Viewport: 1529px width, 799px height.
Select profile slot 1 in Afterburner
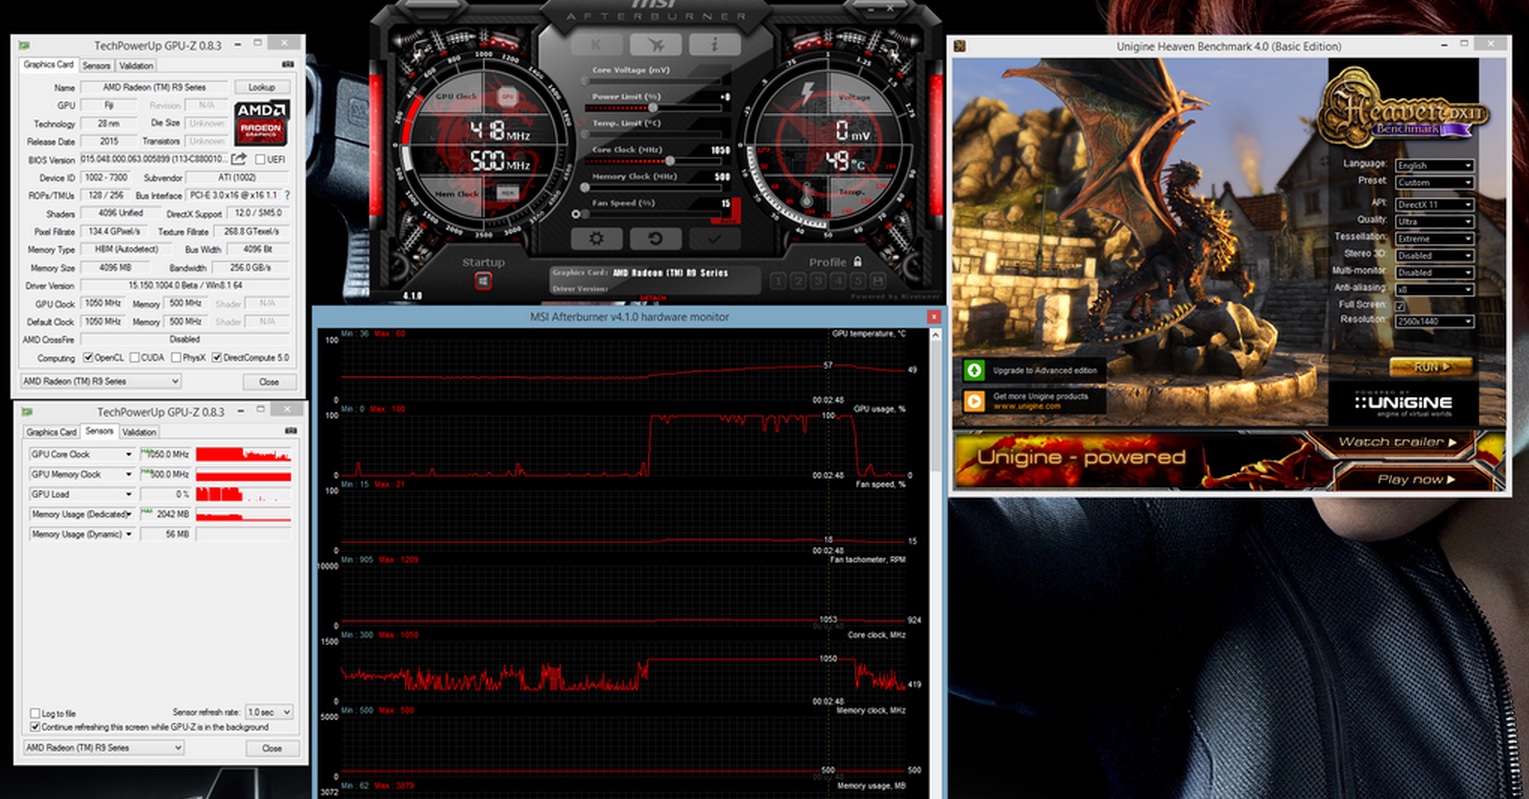pos(778,282)
